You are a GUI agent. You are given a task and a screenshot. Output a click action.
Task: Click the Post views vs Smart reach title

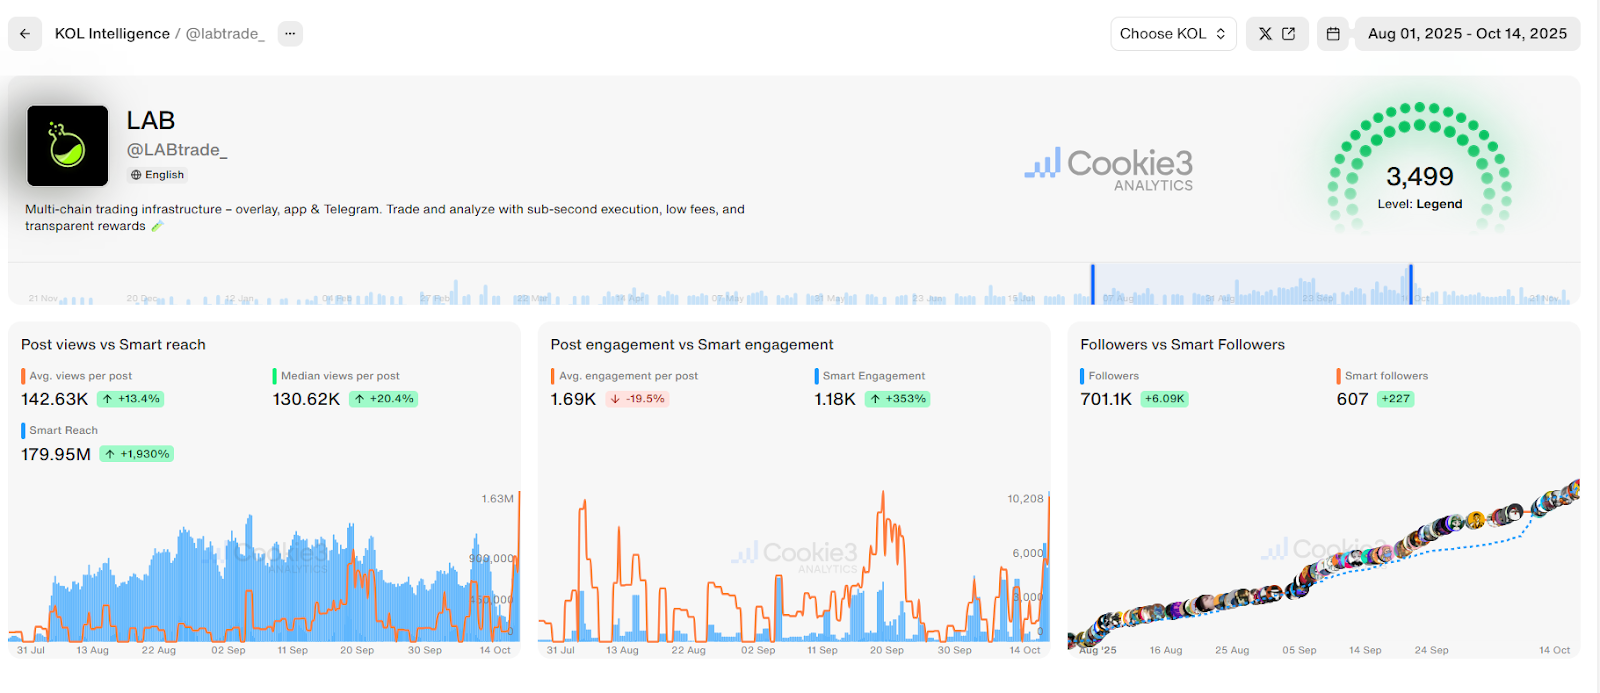[x=113, y=345]
